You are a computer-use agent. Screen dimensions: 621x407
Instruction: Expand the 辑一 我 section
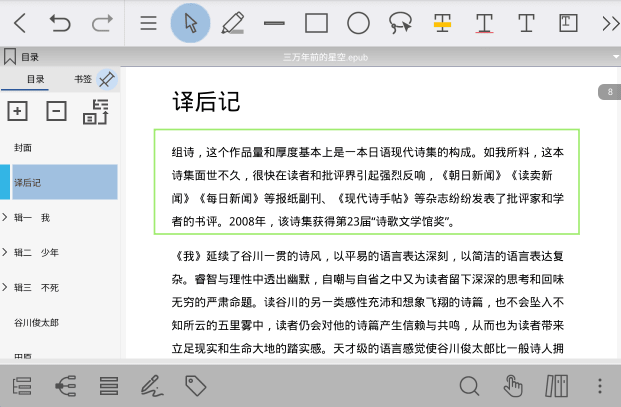[x=5, y=217]
